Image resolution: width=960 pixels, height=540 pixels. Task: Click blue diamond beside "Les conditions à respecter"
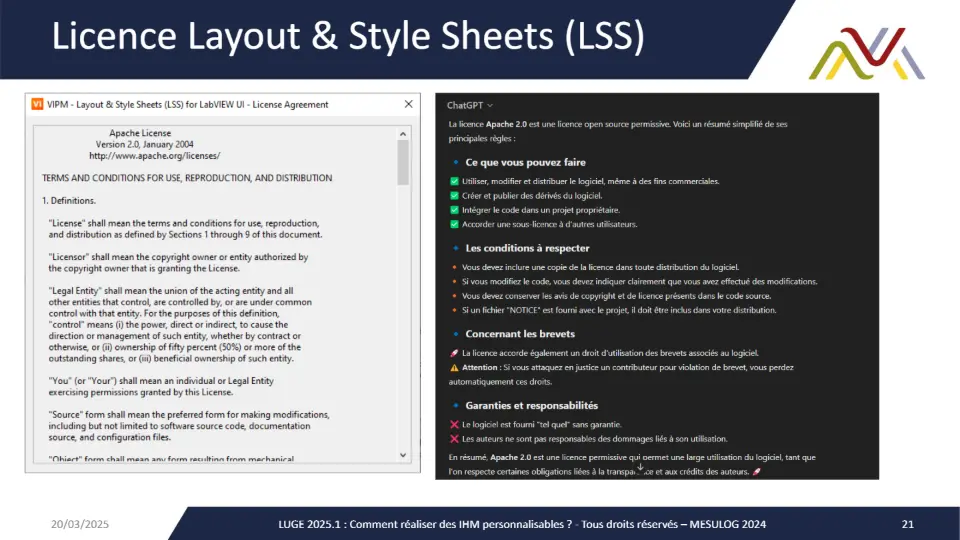(456, 248)
